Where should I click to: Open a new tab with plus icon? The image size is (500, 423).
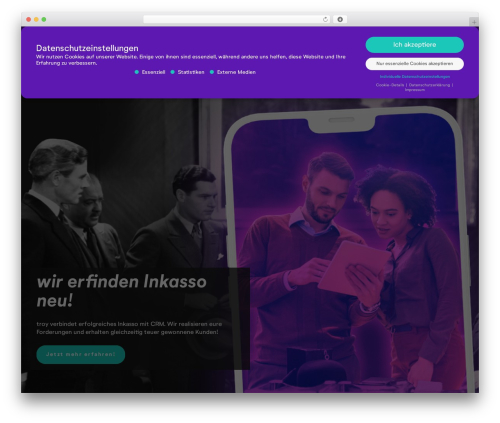474,22
